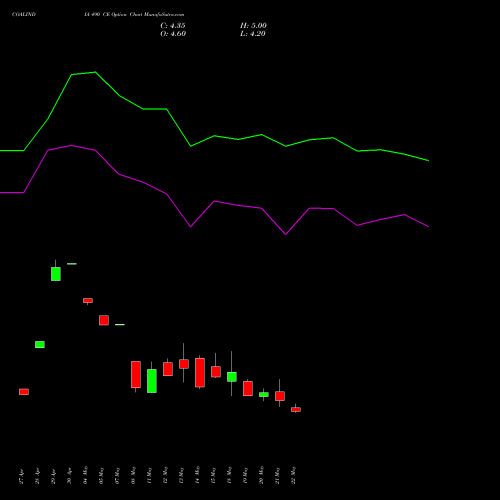Select the last red candlestick for 22 May
Image resolution: width=500 pixels, height=500 pixels.
click(x=296, y=409)
